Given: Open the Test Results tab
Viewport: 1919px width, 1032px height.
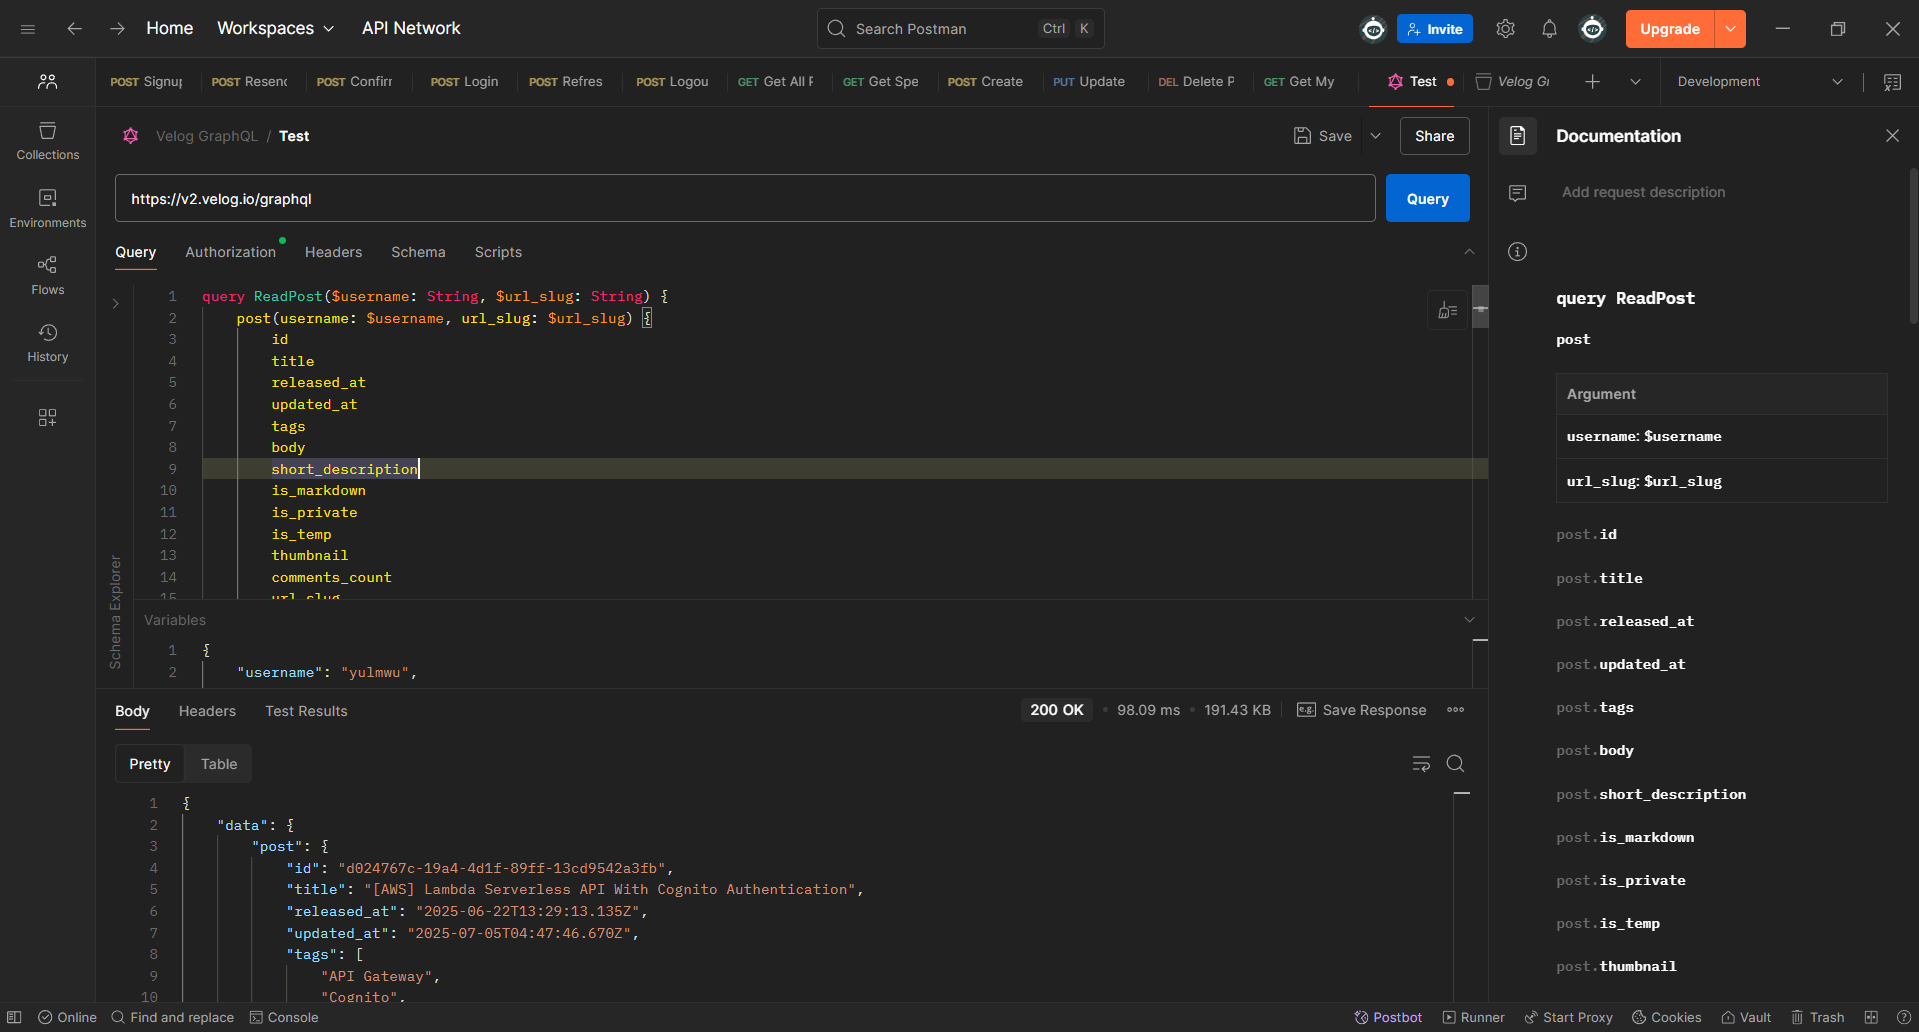Looking at the screenshot, I should [x=306, y=711].
